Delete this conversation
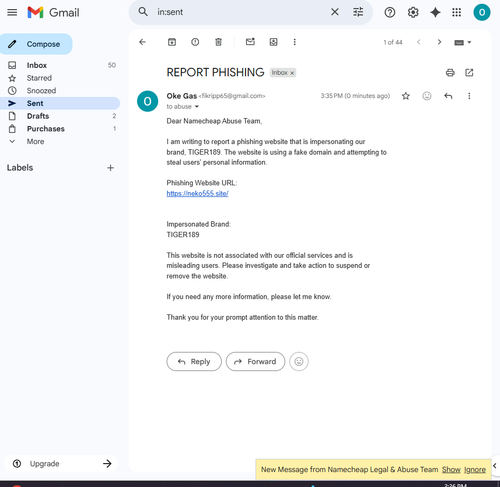 pos(218,42)
